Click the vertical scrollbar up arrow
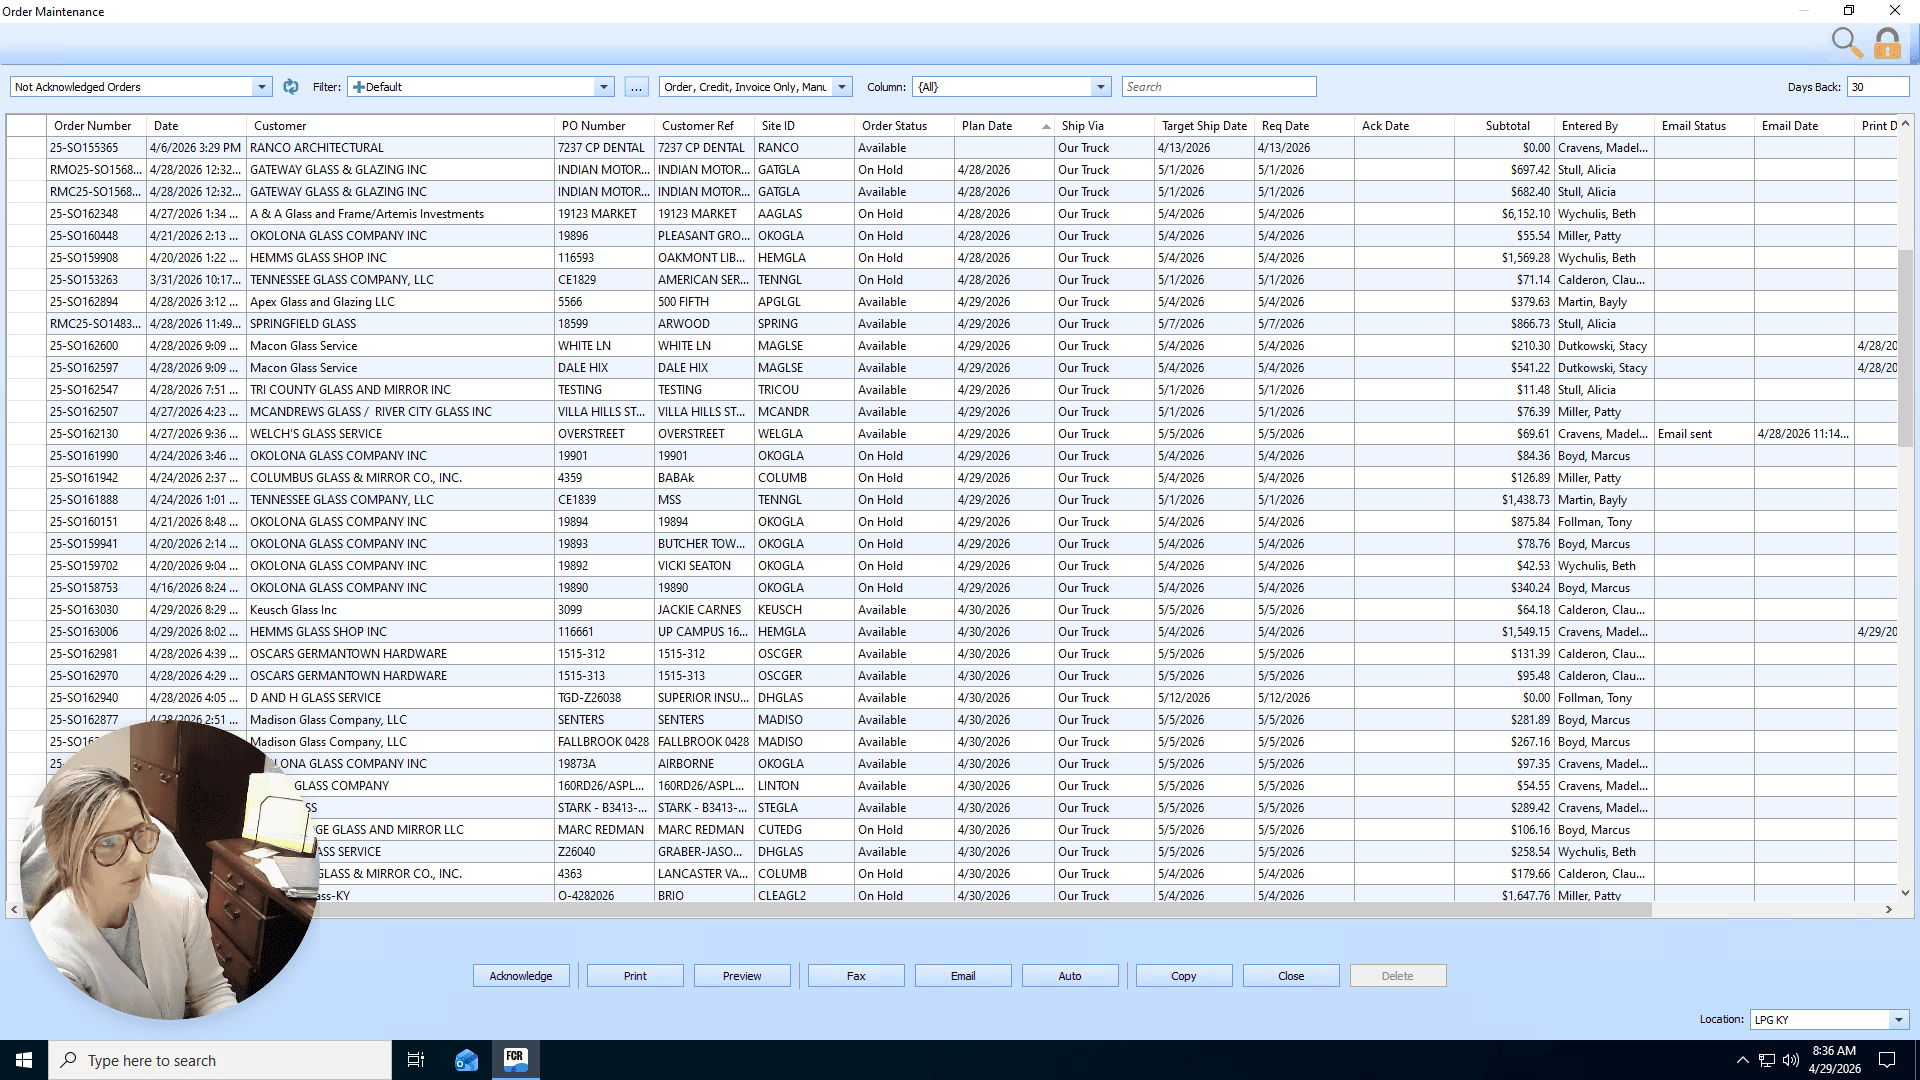 pyautogui.click(x=1905, y=124)
